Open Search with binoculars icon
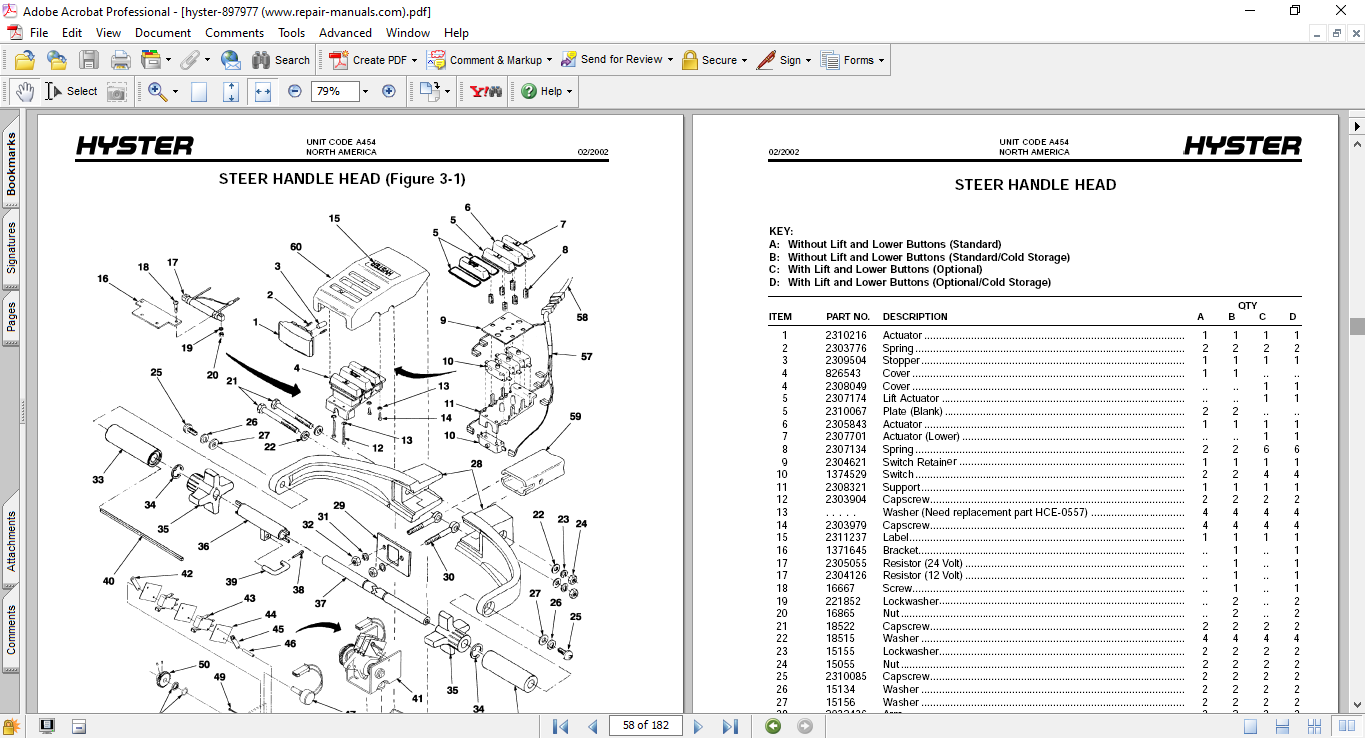Viewport: 1365px width, 738px height. click(281, 60)
